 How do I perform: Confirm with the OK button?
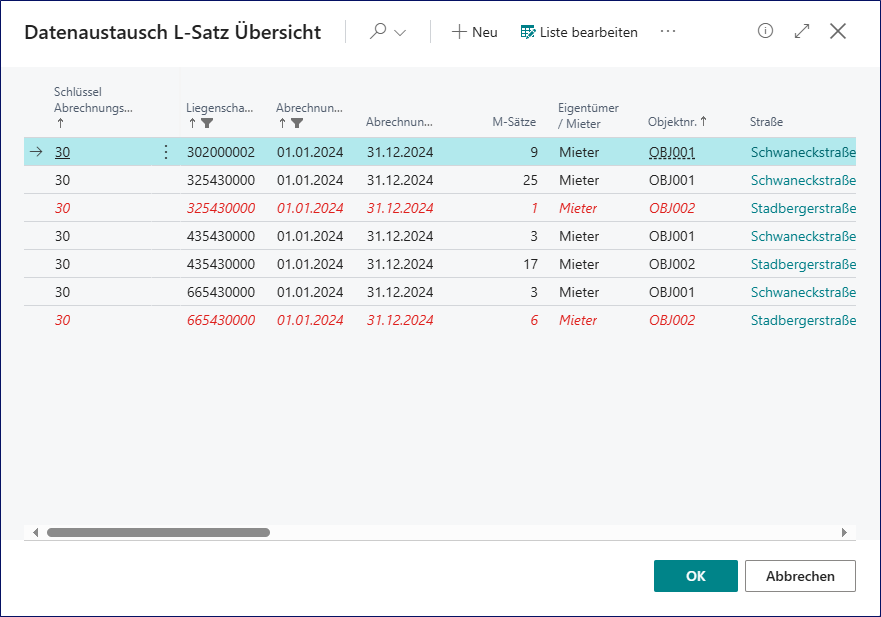pos(695,576)
